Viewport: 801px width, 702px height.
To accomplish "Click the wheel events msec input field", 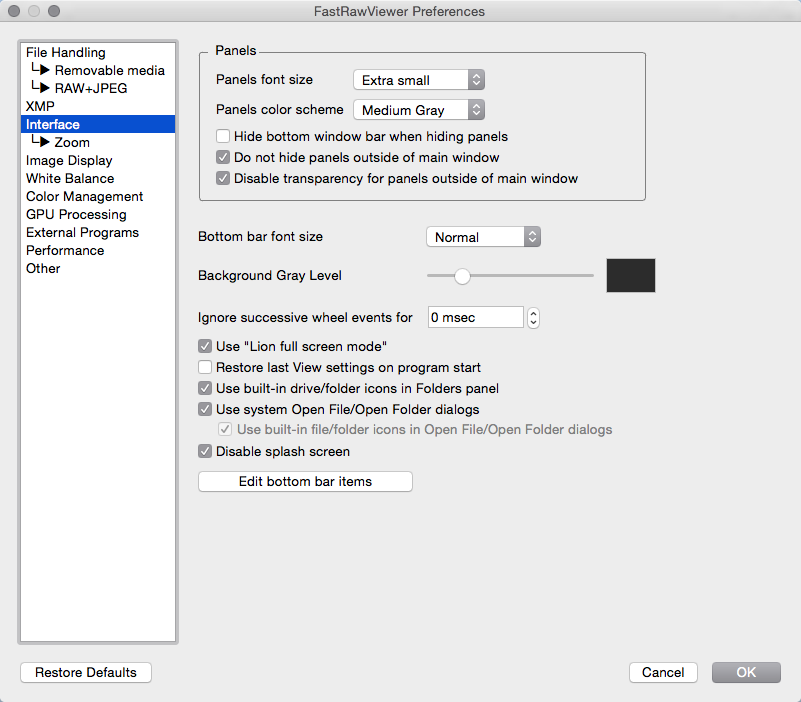I will point(476,317).
